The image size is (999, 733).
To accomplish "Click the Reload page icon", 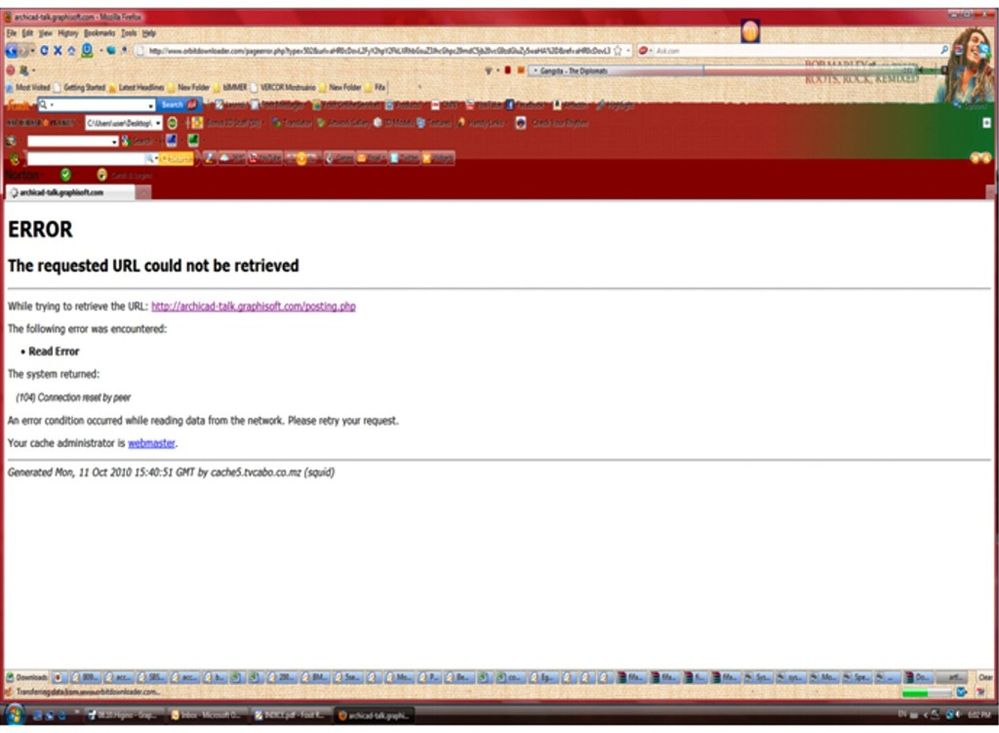I will tap(44, 50).
